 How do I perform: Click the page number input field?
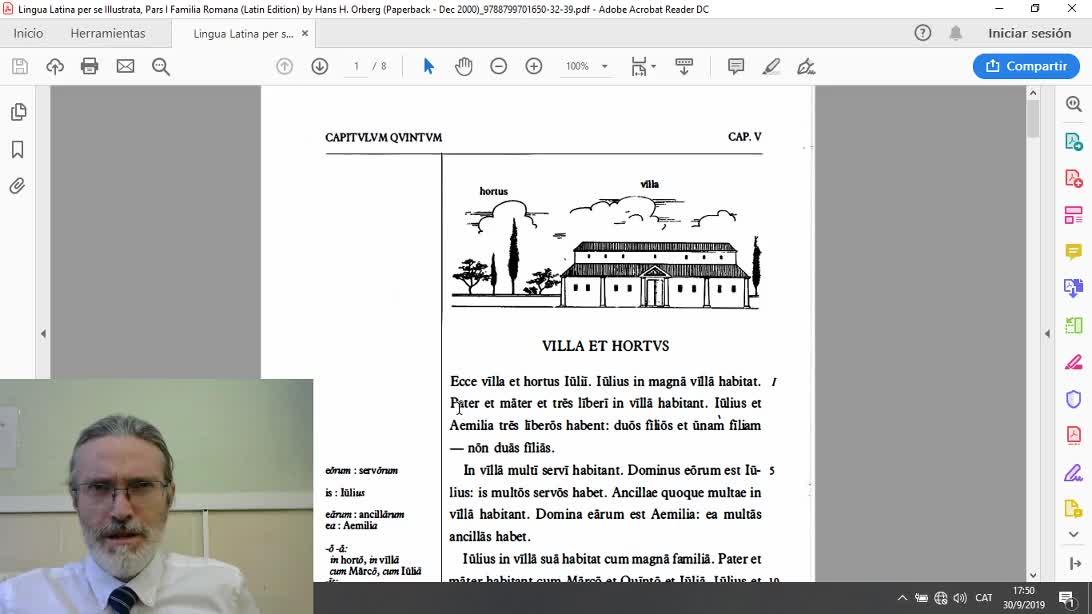[356, 66]
